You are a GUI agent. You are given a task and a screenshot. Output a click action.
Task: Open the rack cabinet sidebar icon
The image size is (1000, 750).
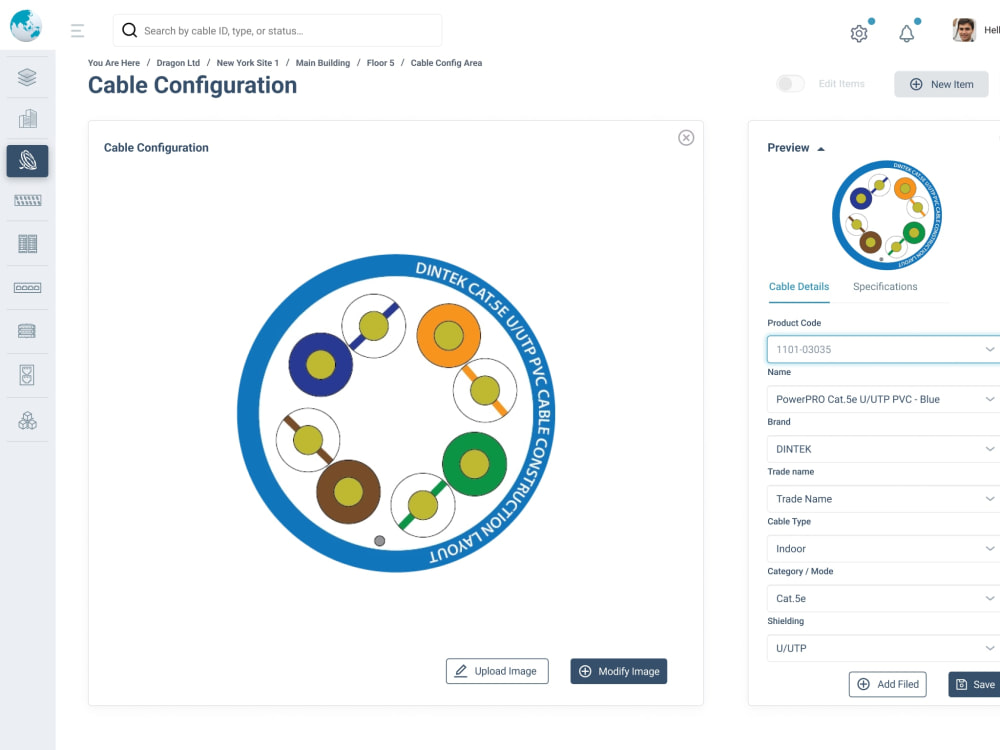27,244
